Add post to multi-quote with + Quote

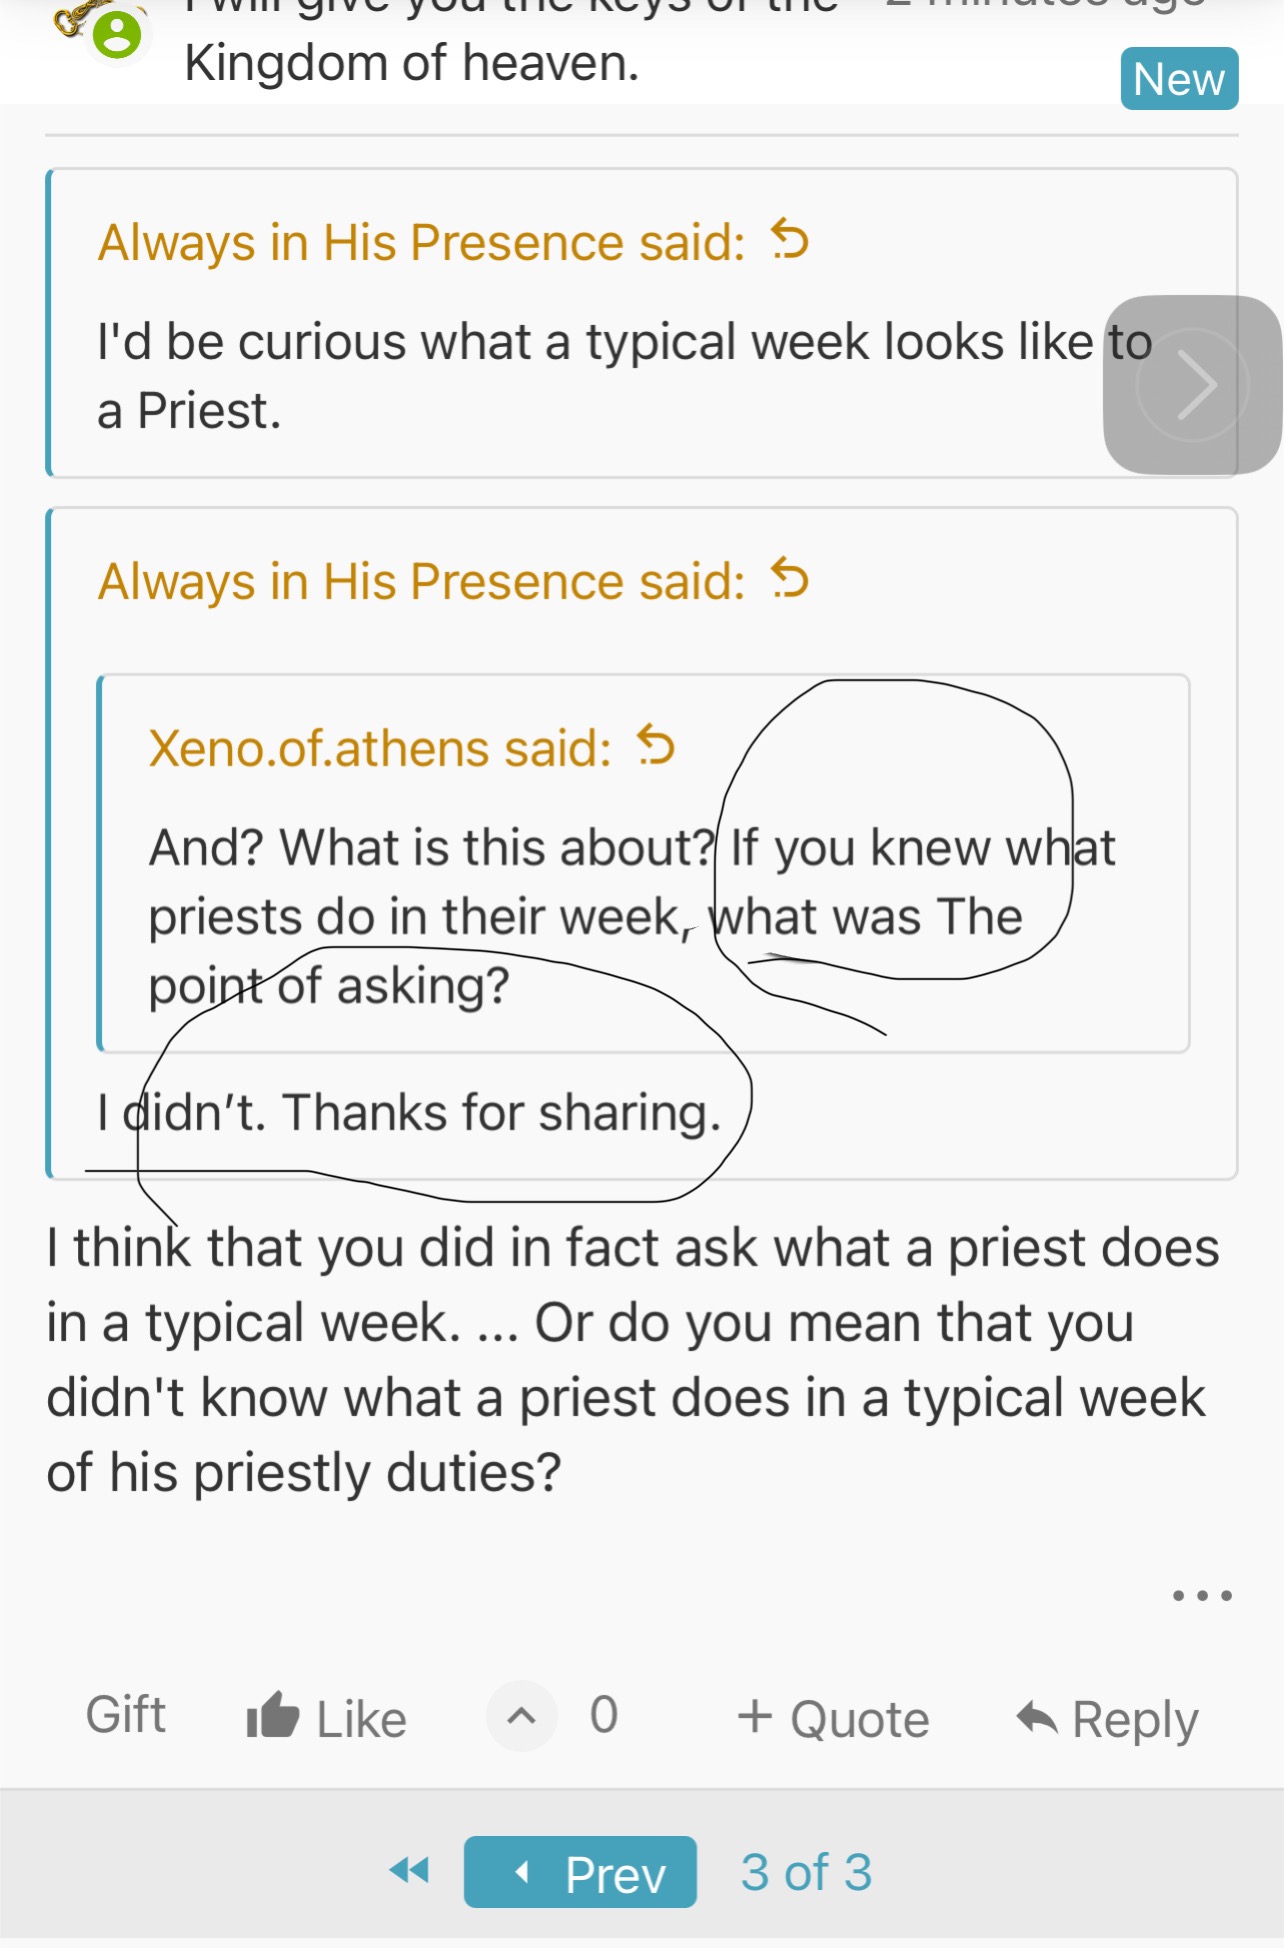click(x=833, y=1719)
